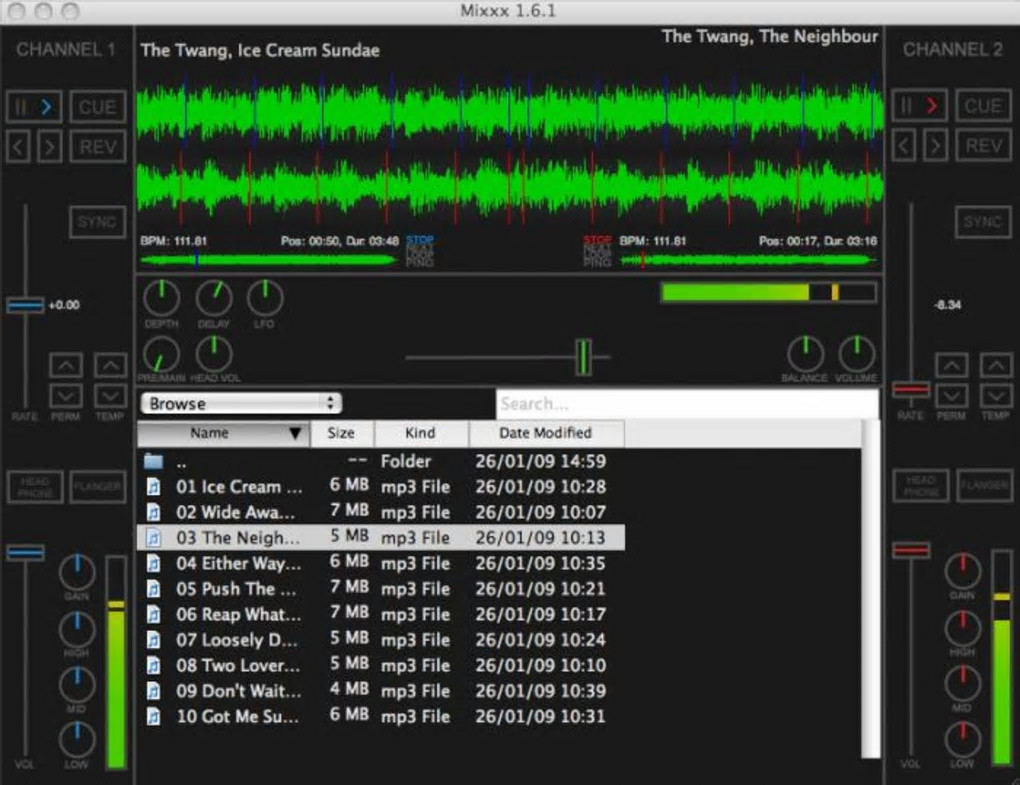Sort tracks by the Name column header
1020x785 pixels.
[224, 433]
